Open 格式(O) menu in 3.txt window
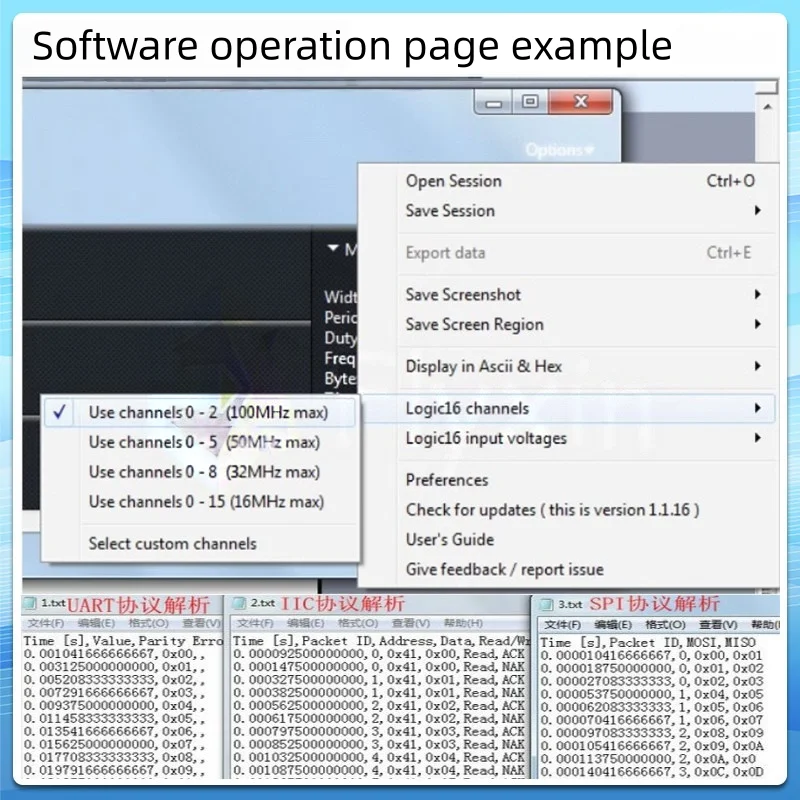The image size is (800, 800). click(666, 625)
